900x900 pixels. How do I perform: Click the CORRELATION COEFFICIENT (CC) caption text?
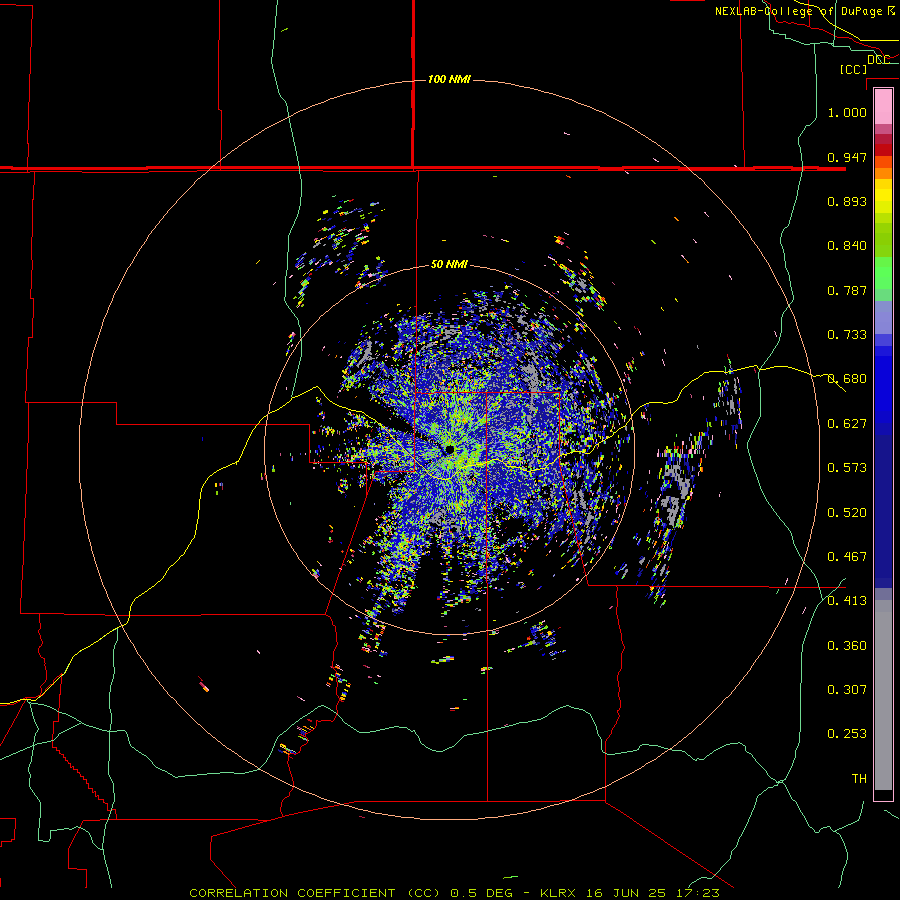pos(315,893)
